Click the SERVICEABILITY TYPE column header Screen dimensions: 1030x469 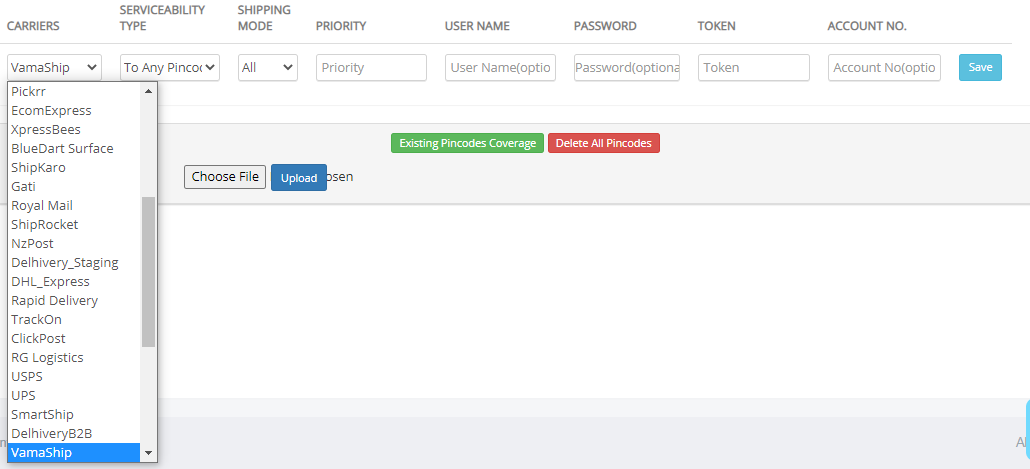[162, 18]
